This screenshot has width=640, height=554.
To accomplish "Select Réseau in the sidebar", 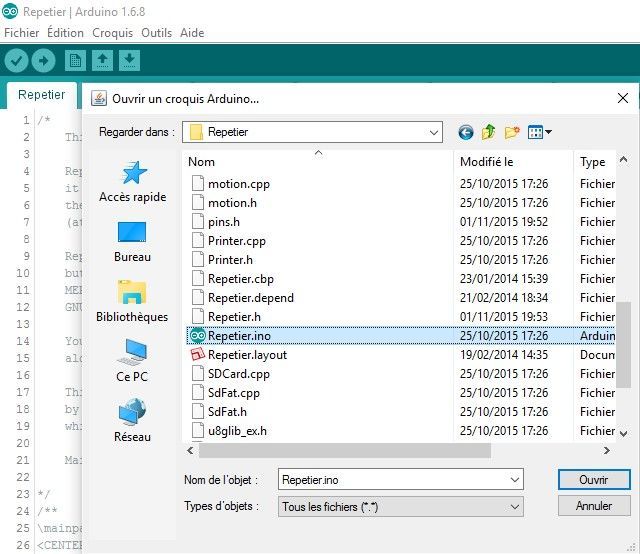I will pyautogui.click(x=132, y=421).
